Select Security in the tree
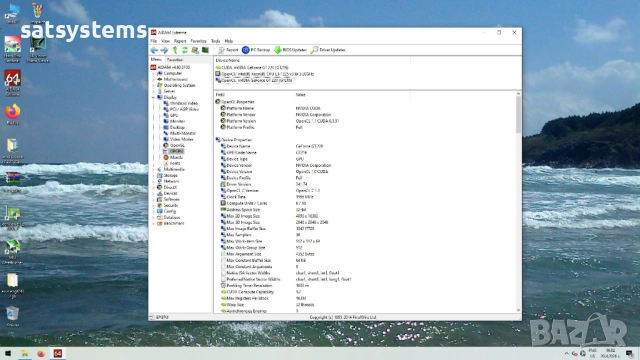The width and height of the screenshot is (640, 360). pyautogui.click(x=168, y=205)
